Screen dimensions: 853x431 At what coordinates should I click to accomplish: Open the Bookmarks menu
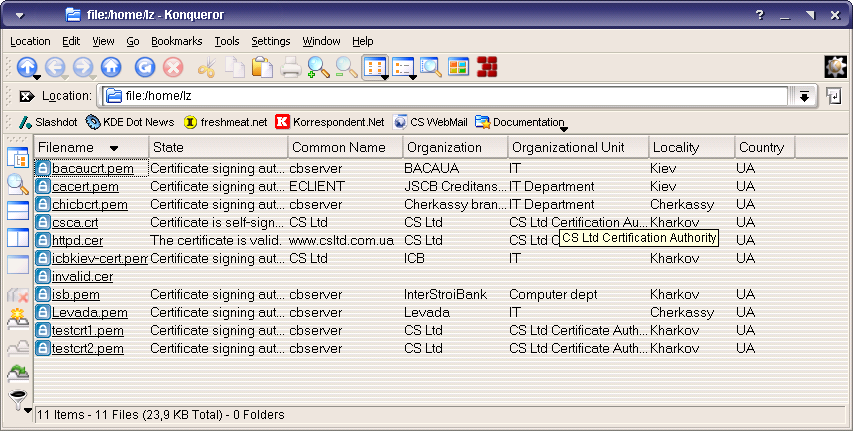(176, 41)
